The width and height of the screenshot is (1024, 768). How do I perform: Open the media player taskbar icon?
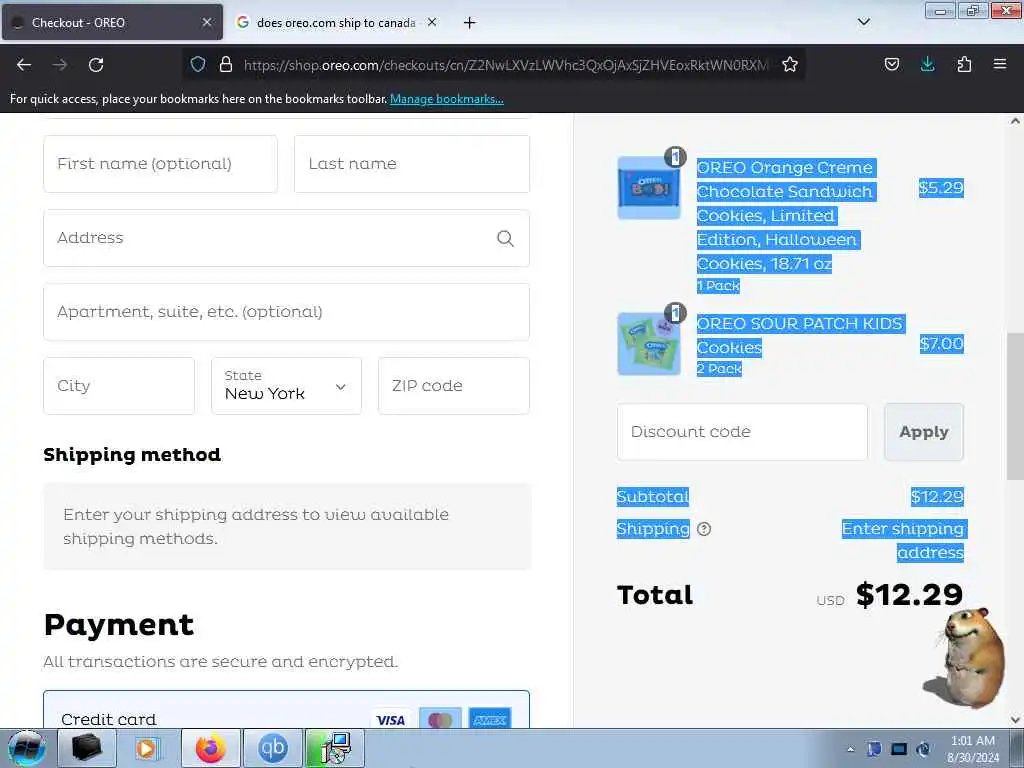pos(148,748)
